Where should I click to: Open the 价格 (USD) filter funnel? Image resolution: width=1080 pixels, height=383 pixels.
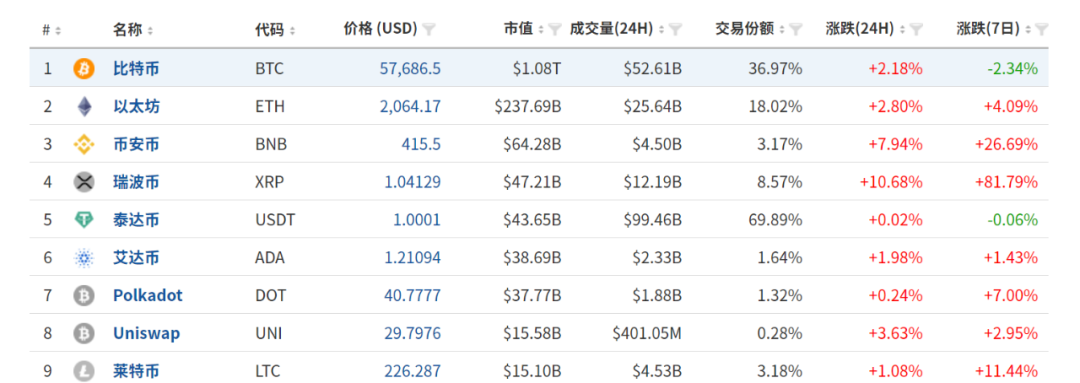(428, 30)
